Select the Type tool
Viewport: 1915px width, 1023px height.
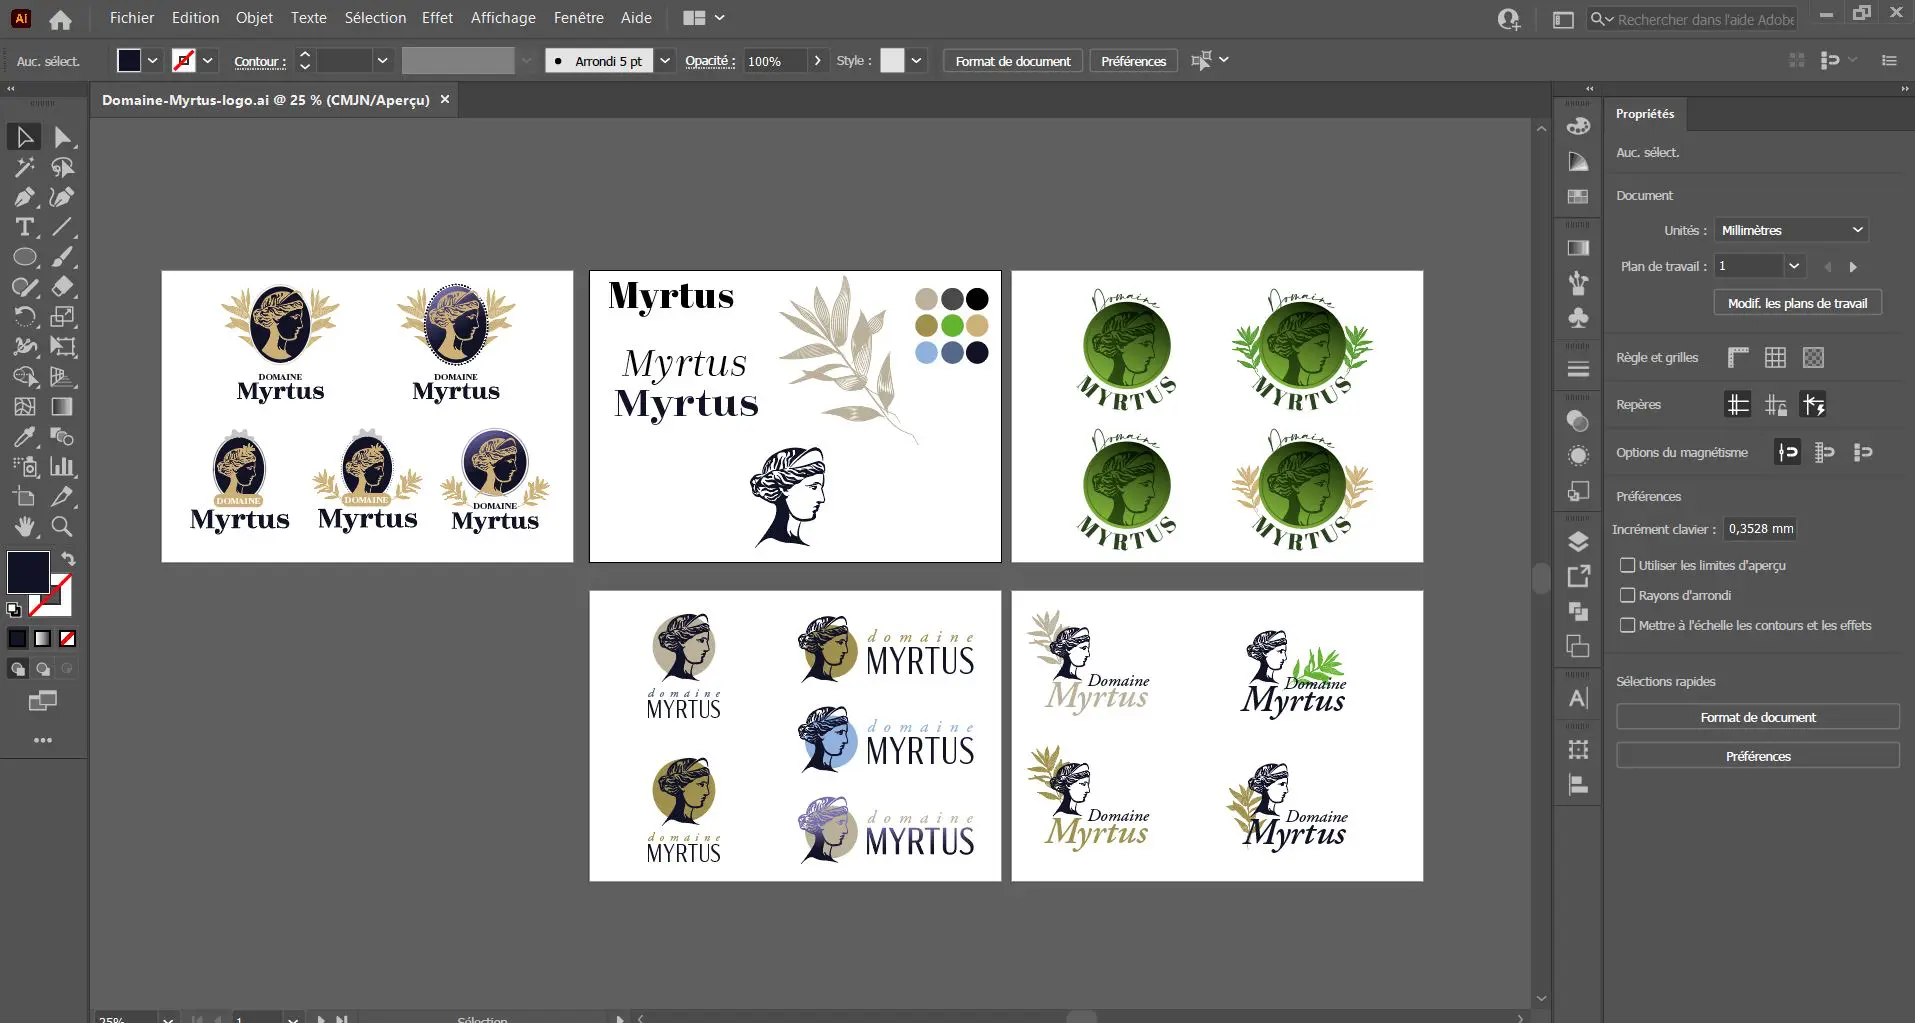point(24,227)
